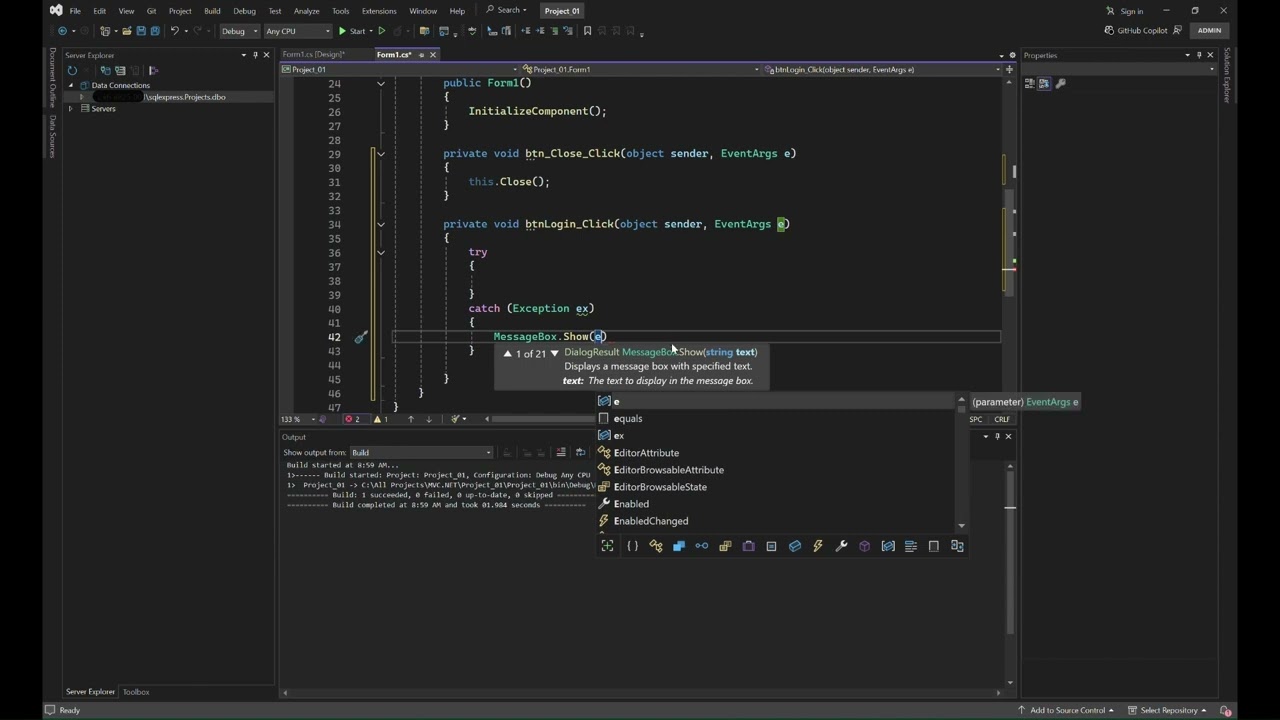The width and height of the screenshot is (1280, 720).
Task: Click the notifications bell in status bar
Action: [1225, 710]
